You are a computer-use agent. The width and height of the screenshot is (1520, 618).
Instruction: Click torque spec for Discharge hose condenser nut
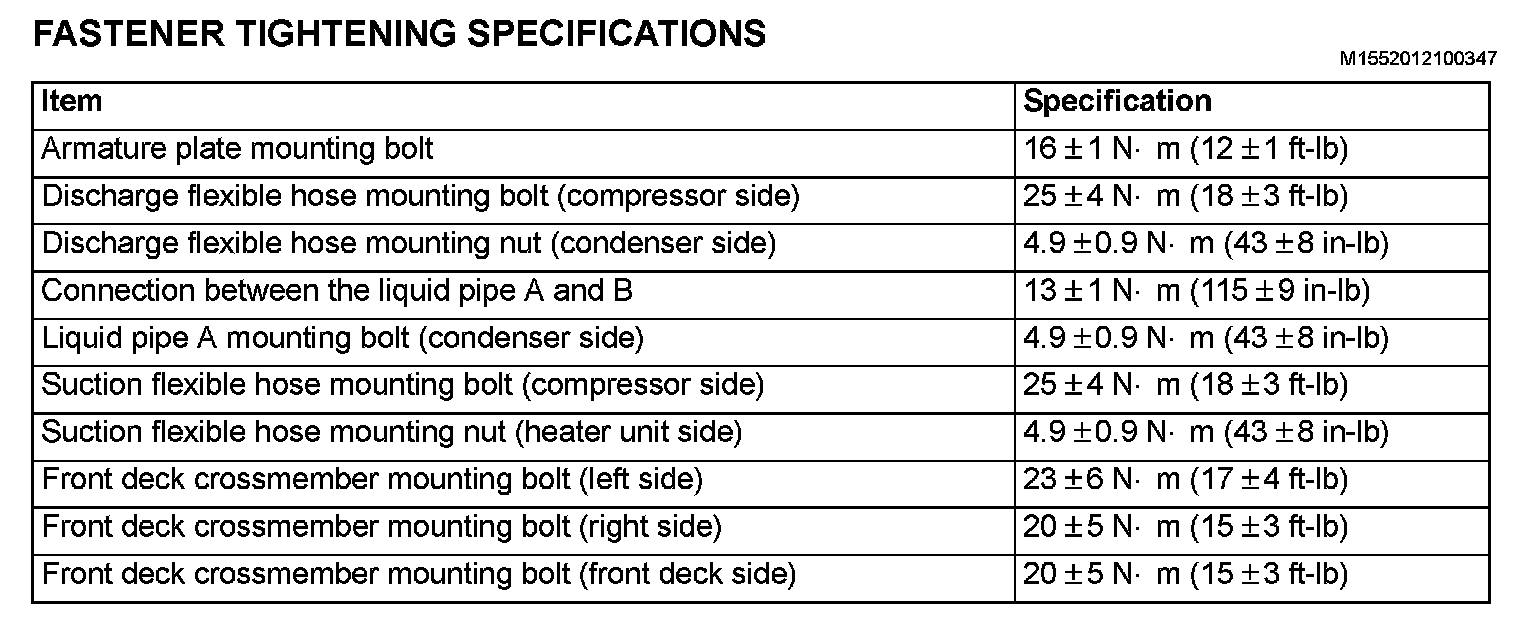coord(1206,243)
